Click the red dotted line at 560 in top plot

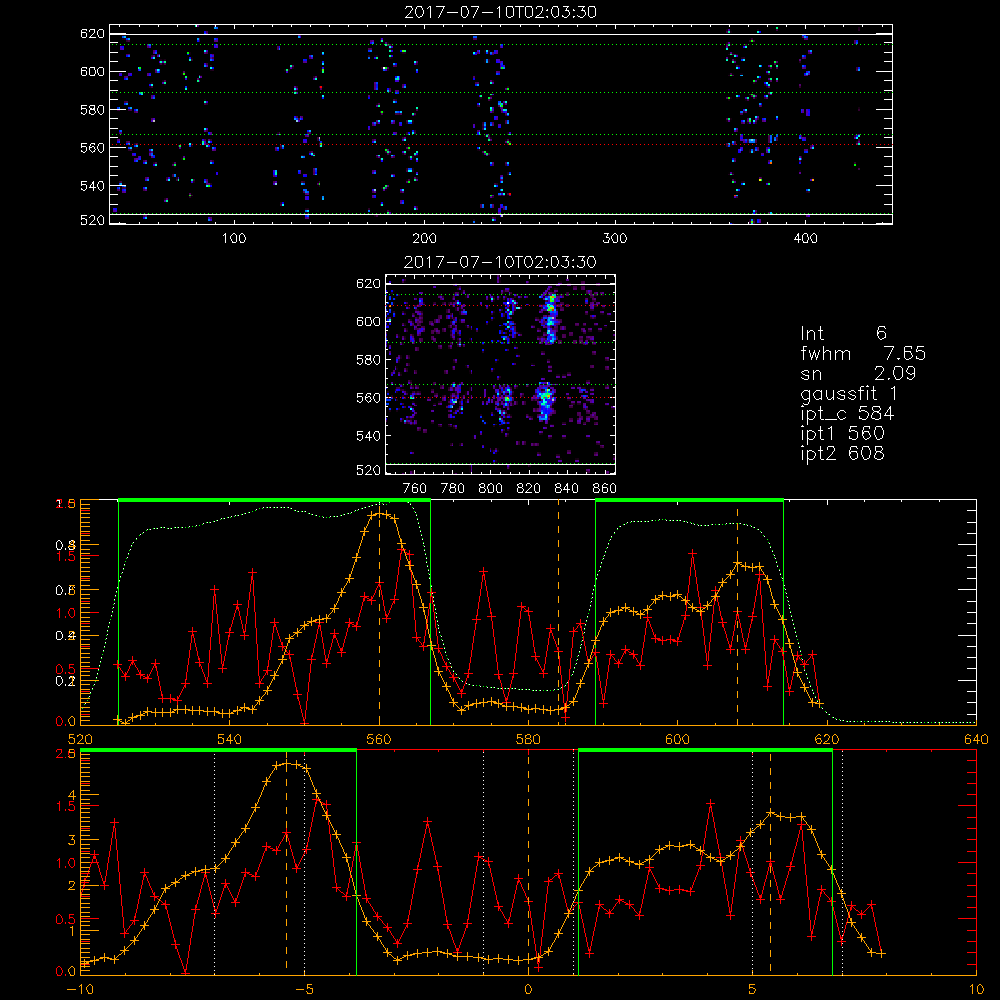pyautogui.click(x=501, y=145)
